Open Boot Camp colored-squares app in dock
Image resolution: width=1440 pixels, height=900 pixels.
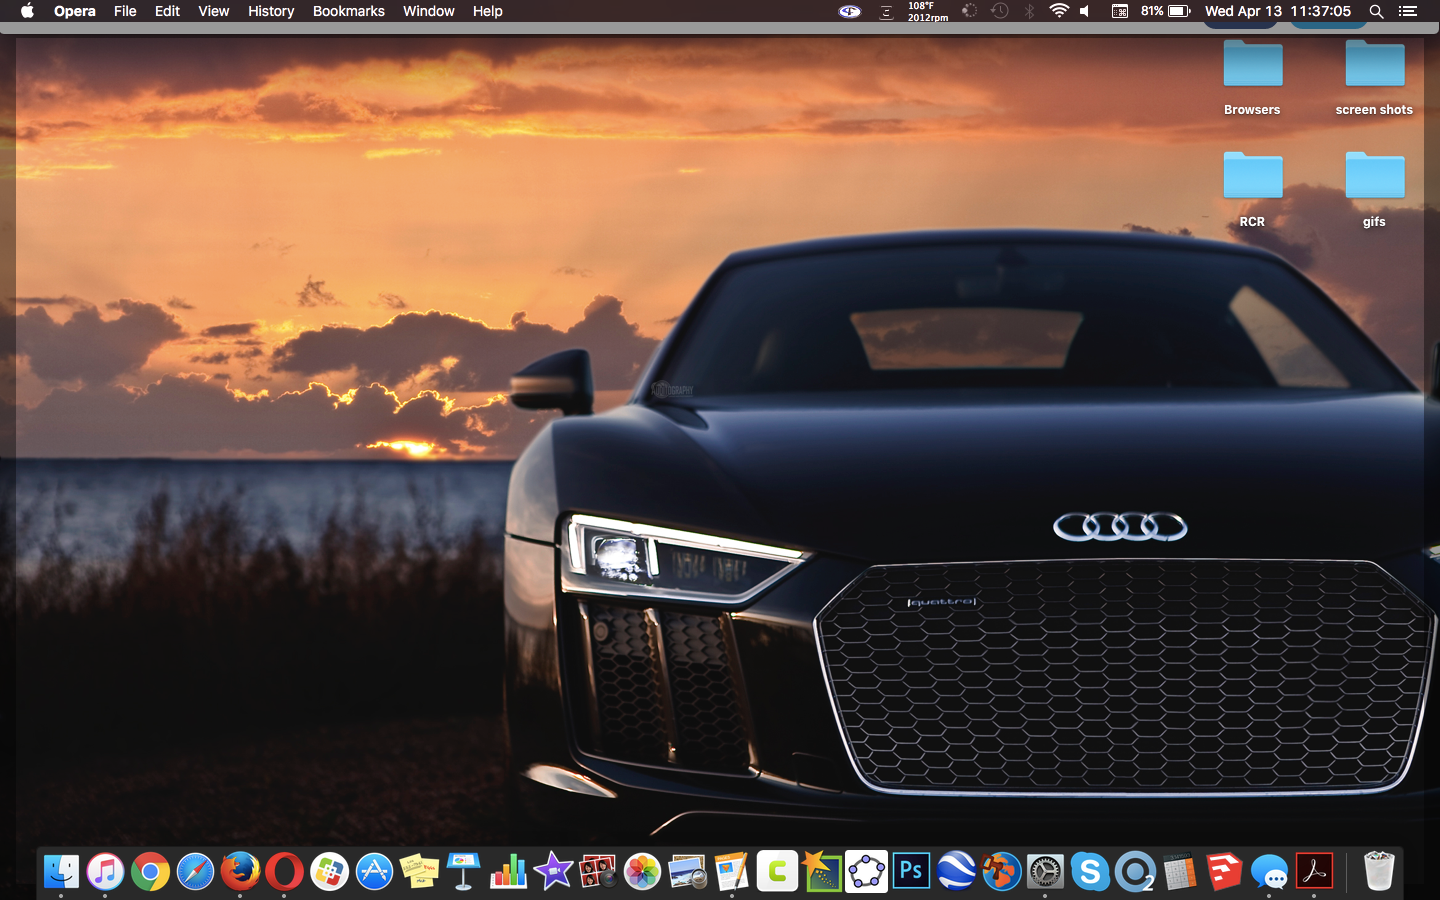329,872
